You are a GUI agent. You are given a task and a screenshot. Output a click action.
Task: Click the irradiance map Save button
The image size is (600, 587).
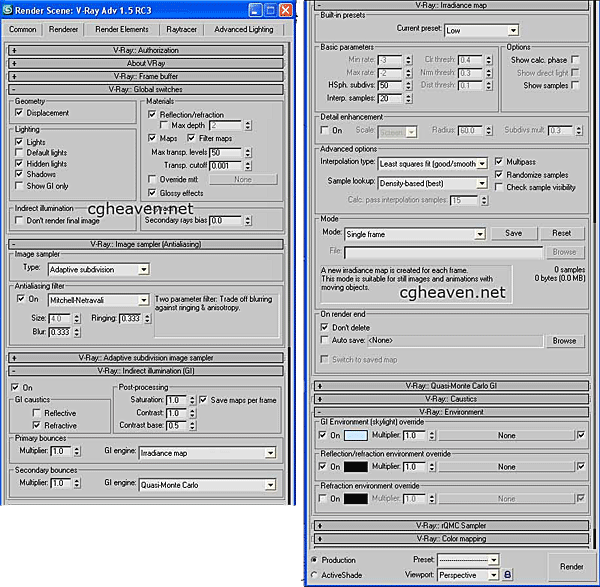point(514,233)
